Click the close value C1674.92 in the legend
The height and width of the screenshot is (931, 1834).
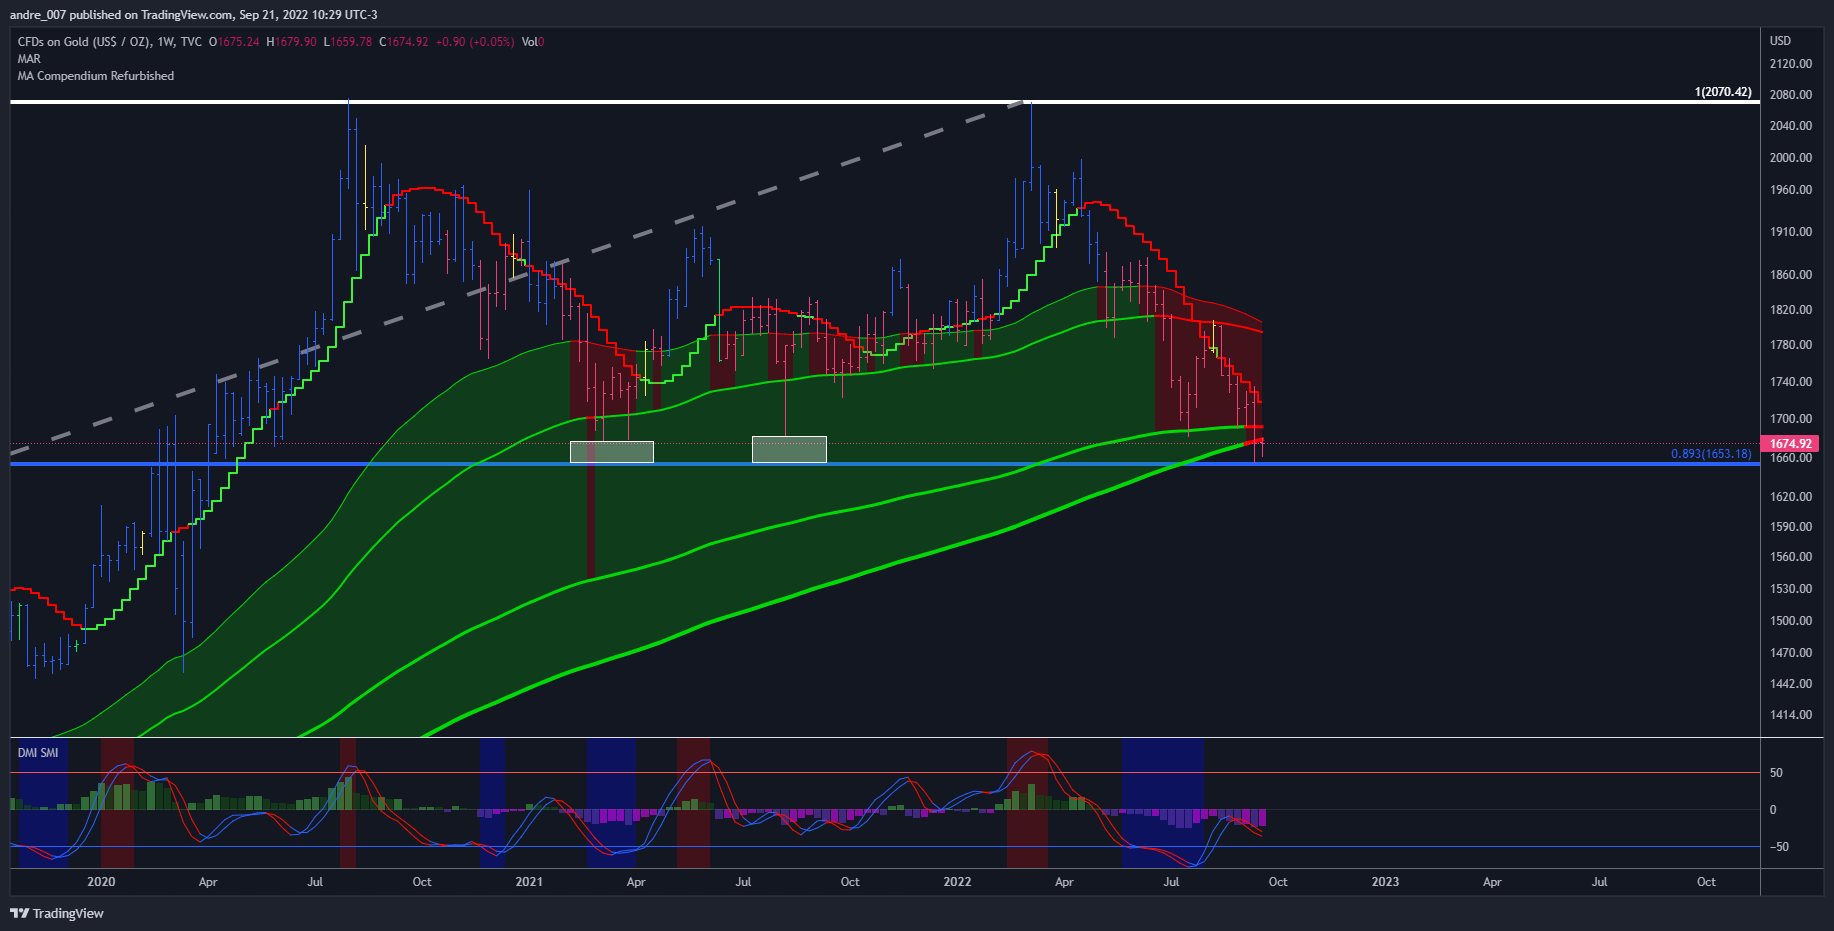point(404,42)
